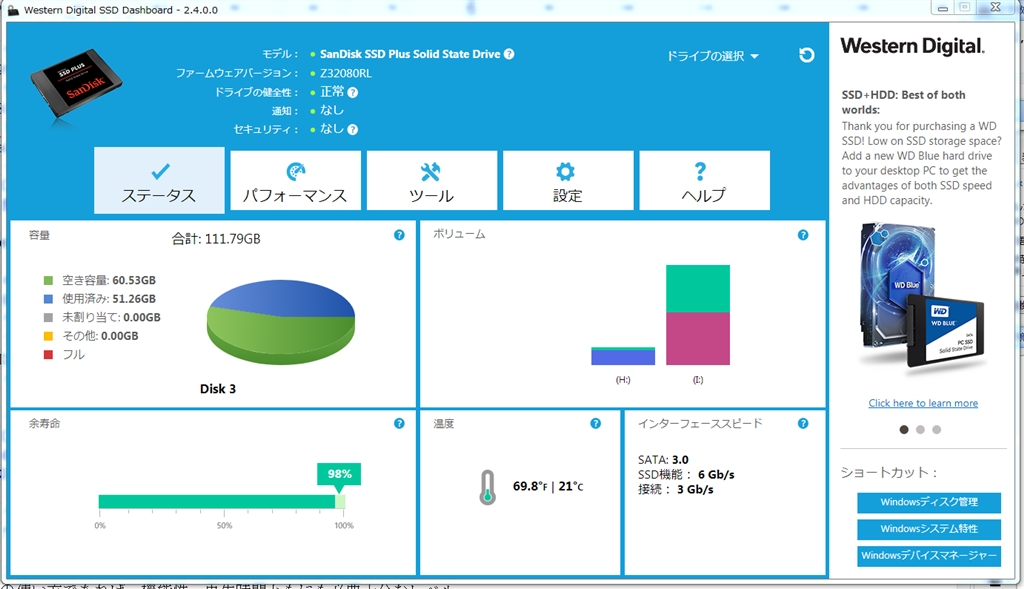Open Windowsシステム特性 shortcut
This screenshot has width=1024, height=589.
pos(928,529)
